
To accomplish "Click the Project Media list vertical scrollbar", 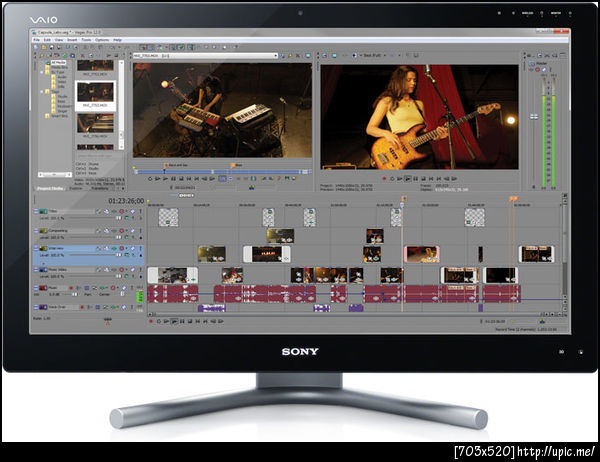I will coord(121,104).
